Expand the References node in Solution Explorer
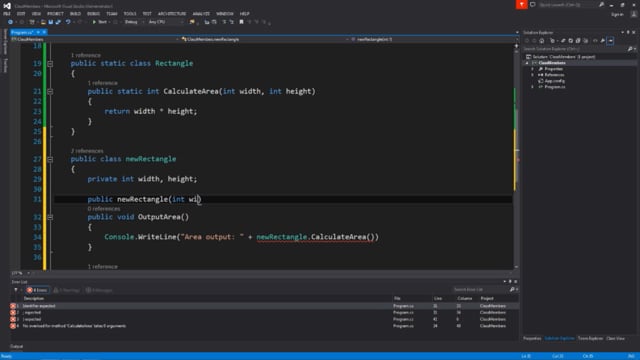 pyautogui.click(x=532, y=75)
